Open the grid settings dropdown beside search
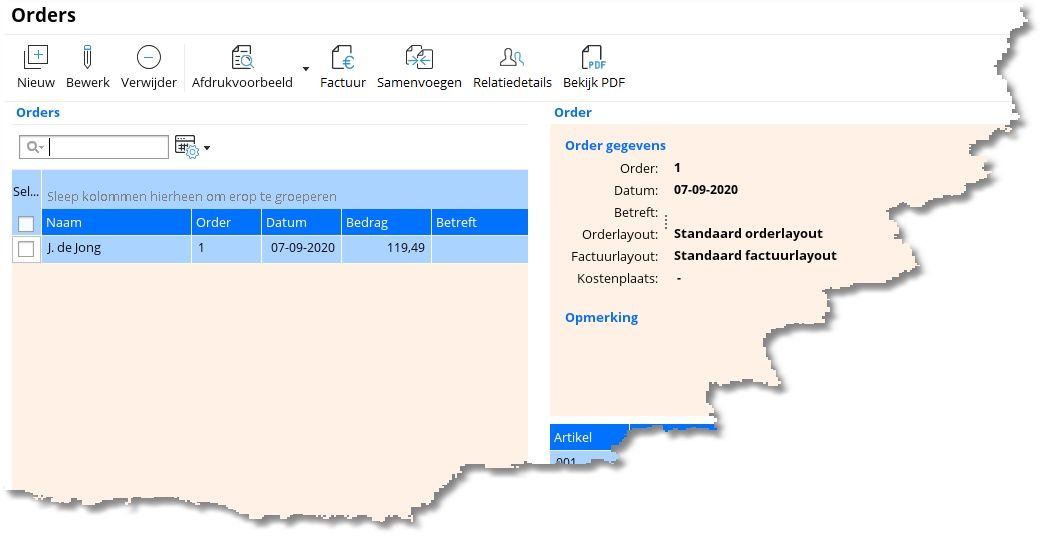1042x543 pixels. 207,149
